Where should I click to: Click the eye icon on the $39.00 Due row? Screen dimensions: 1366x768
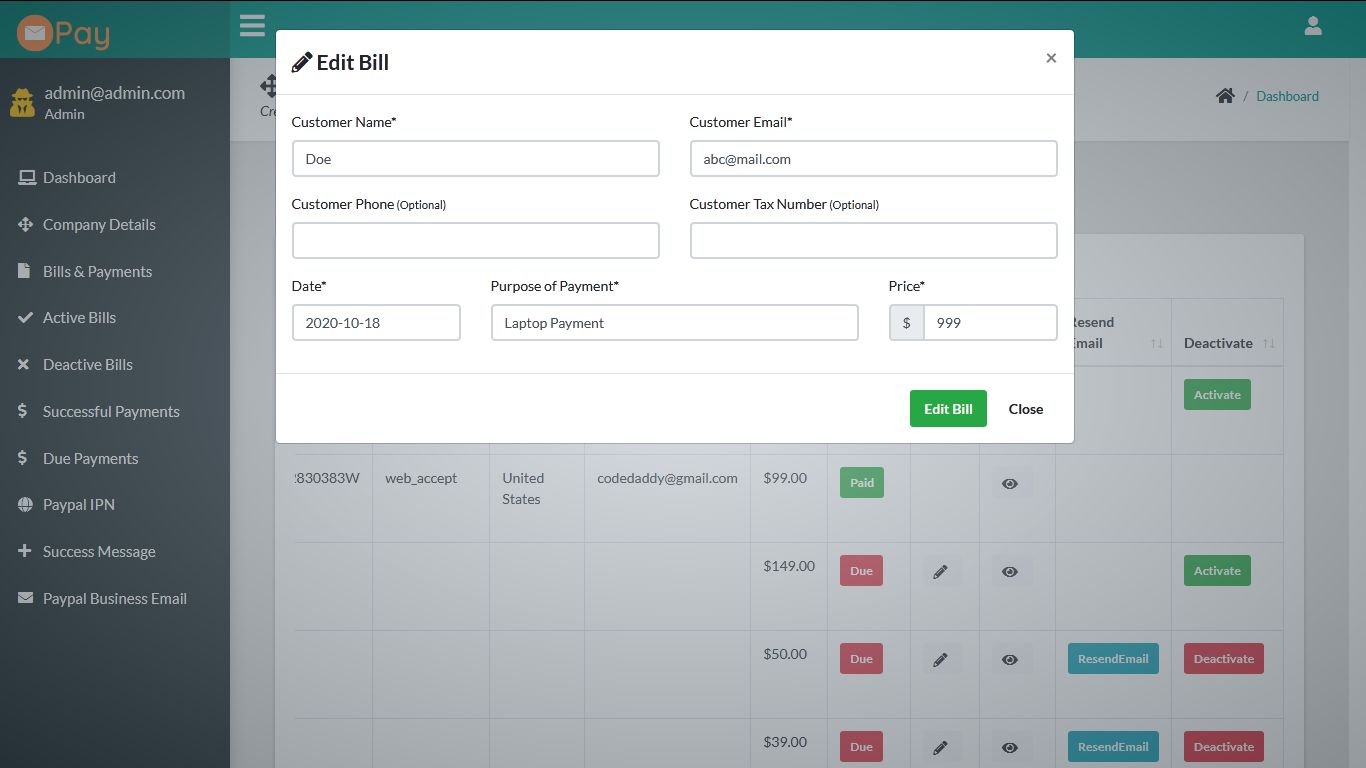pyautogui.click(x=1009, y=746)
